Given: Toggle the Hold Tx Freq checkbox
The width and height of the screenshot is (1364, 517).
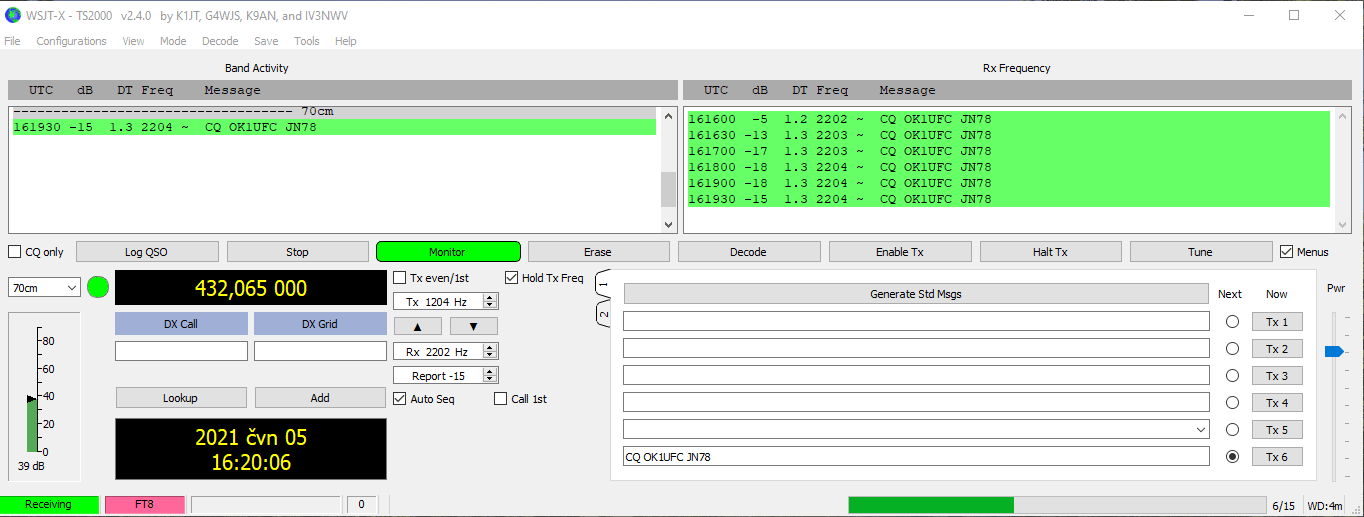Looking at the screenshot, I should (x=512, y=278).
